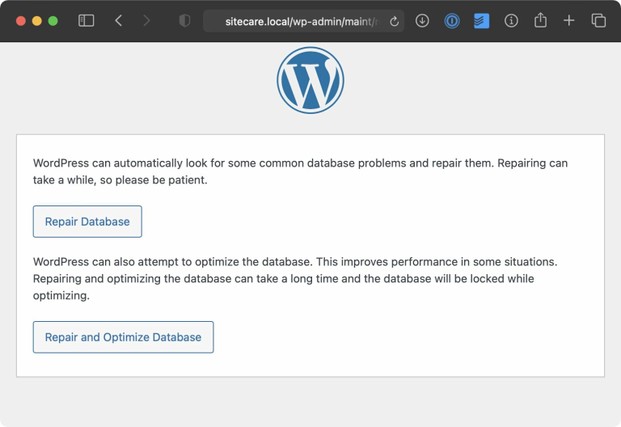Open the 1Password extension
Viewport: 621px width, 427px height.
tap(452, 20)
